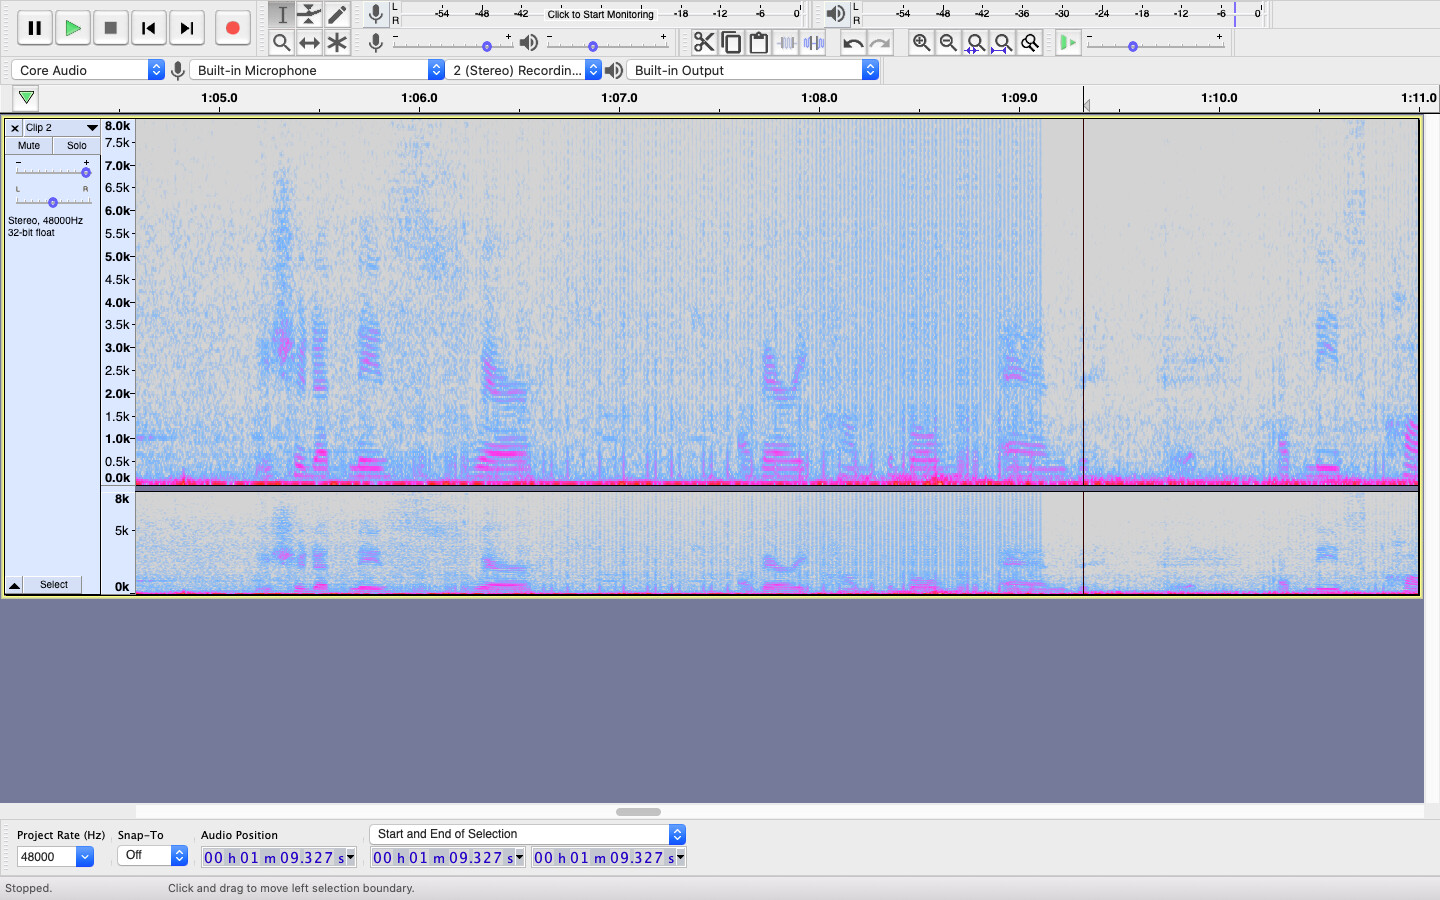Mute the Clip 2 track
This screenshot has height=900, width=1440.
(x=28, y=145)
